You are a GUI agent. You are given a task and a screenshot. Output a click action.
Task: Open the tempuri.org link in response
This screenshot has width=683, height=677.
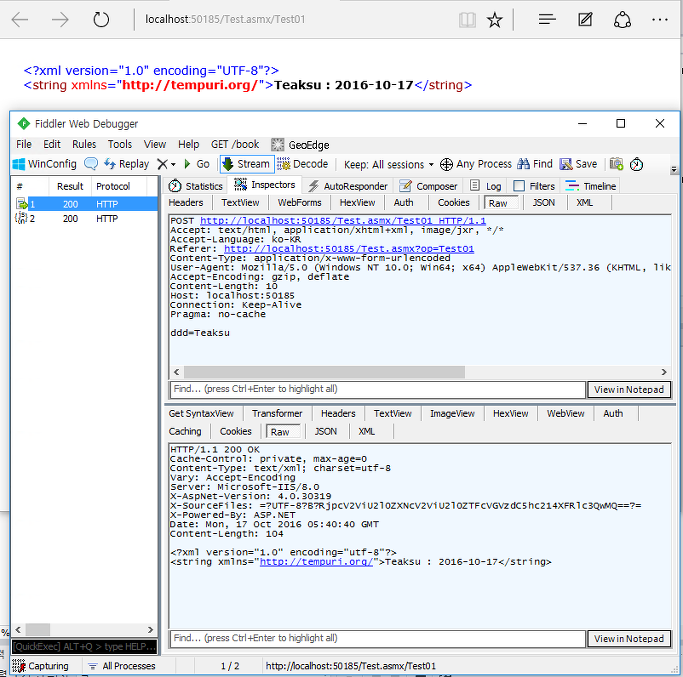click(316, 562)
